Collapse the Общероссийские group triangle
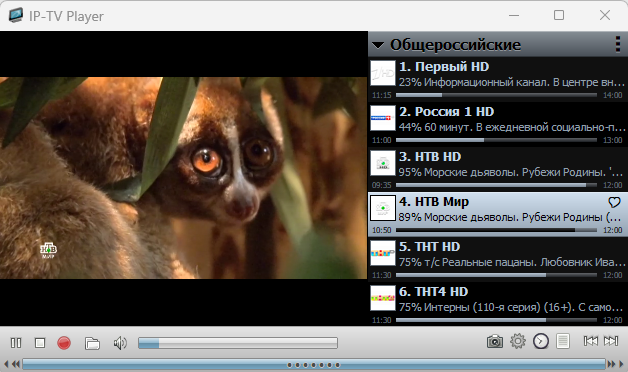Screen dimensions: 628x372 378,45
